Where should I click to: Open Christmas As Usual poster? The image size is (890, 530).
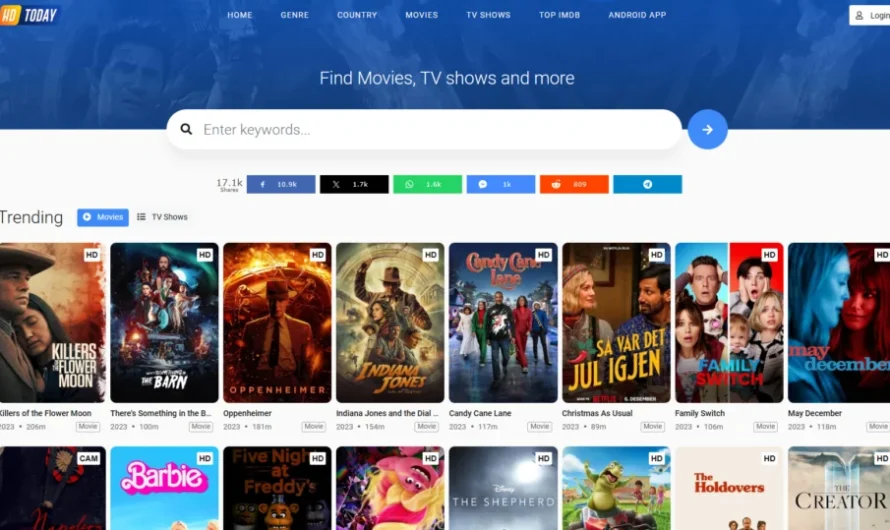click(616, 323)
